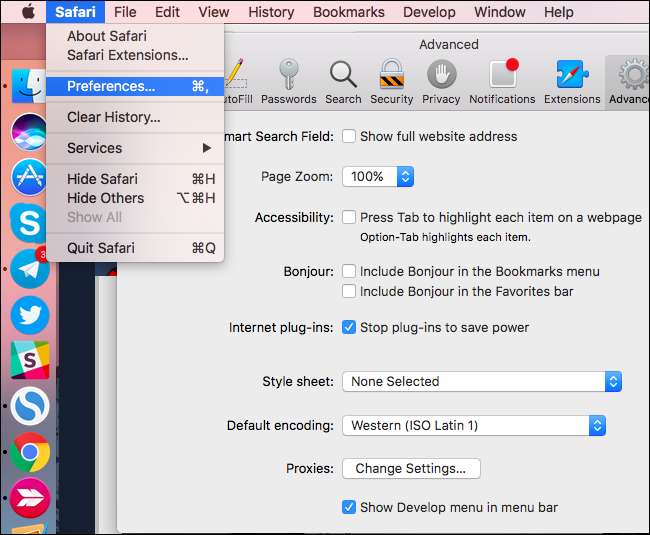Image resolution: width=650 pixels, height=535 pixels.
Task: Open Twitter from the Dock
Action: (x=29, y=315)
